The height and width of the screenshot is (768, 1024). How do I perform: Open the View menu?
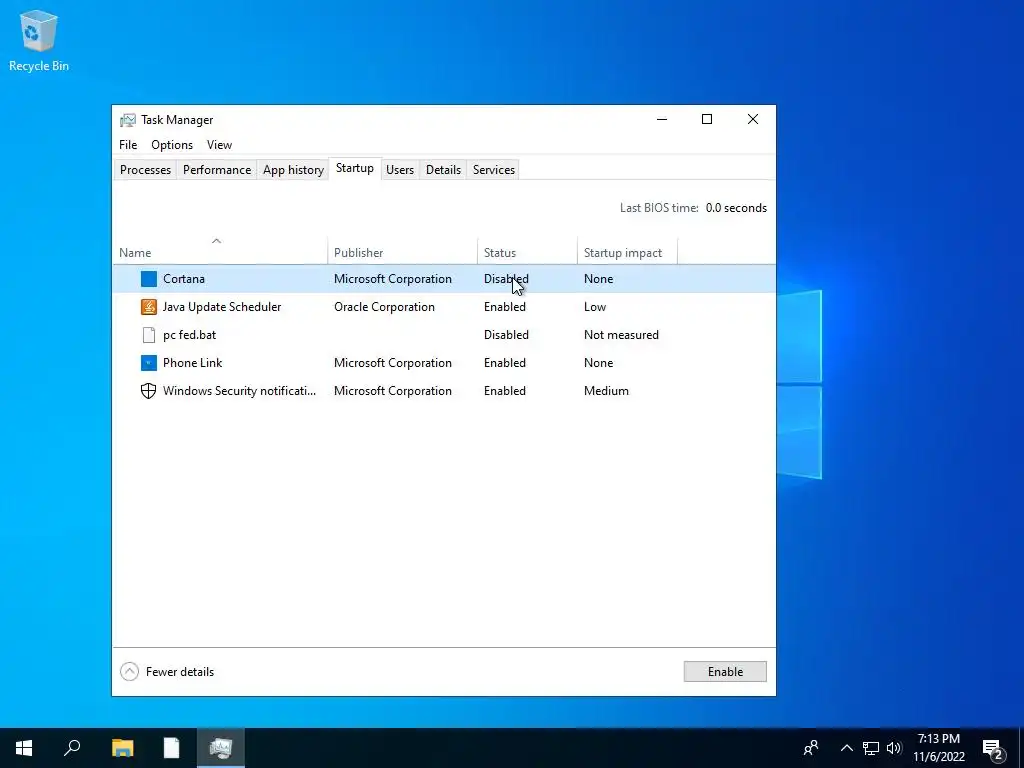(x=219, y=145)
